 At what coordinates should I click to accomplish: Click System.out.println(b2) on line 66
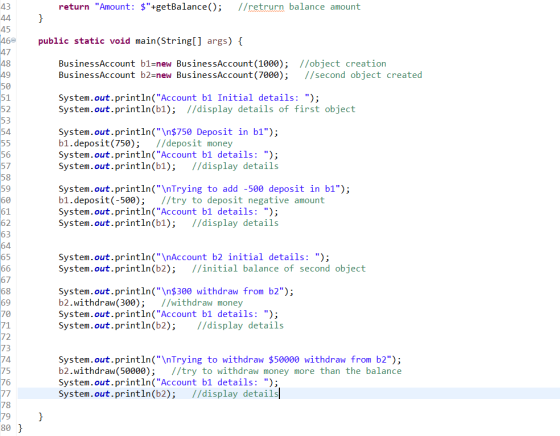117,269
